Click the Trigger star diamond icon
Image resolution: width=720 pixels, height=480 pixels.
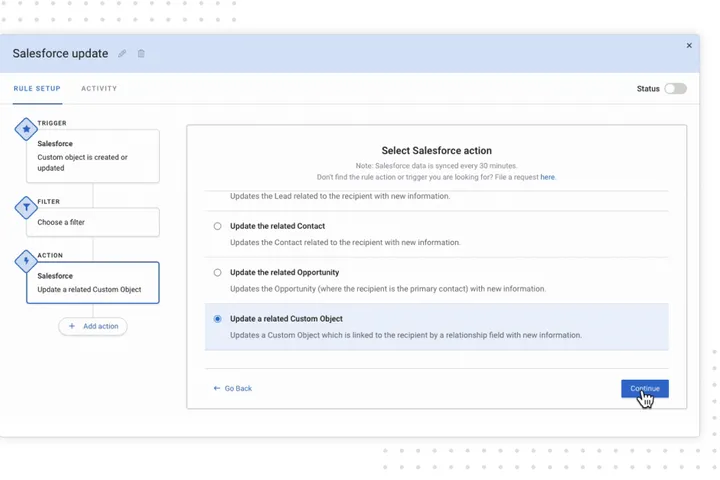(x=26, y=129)
